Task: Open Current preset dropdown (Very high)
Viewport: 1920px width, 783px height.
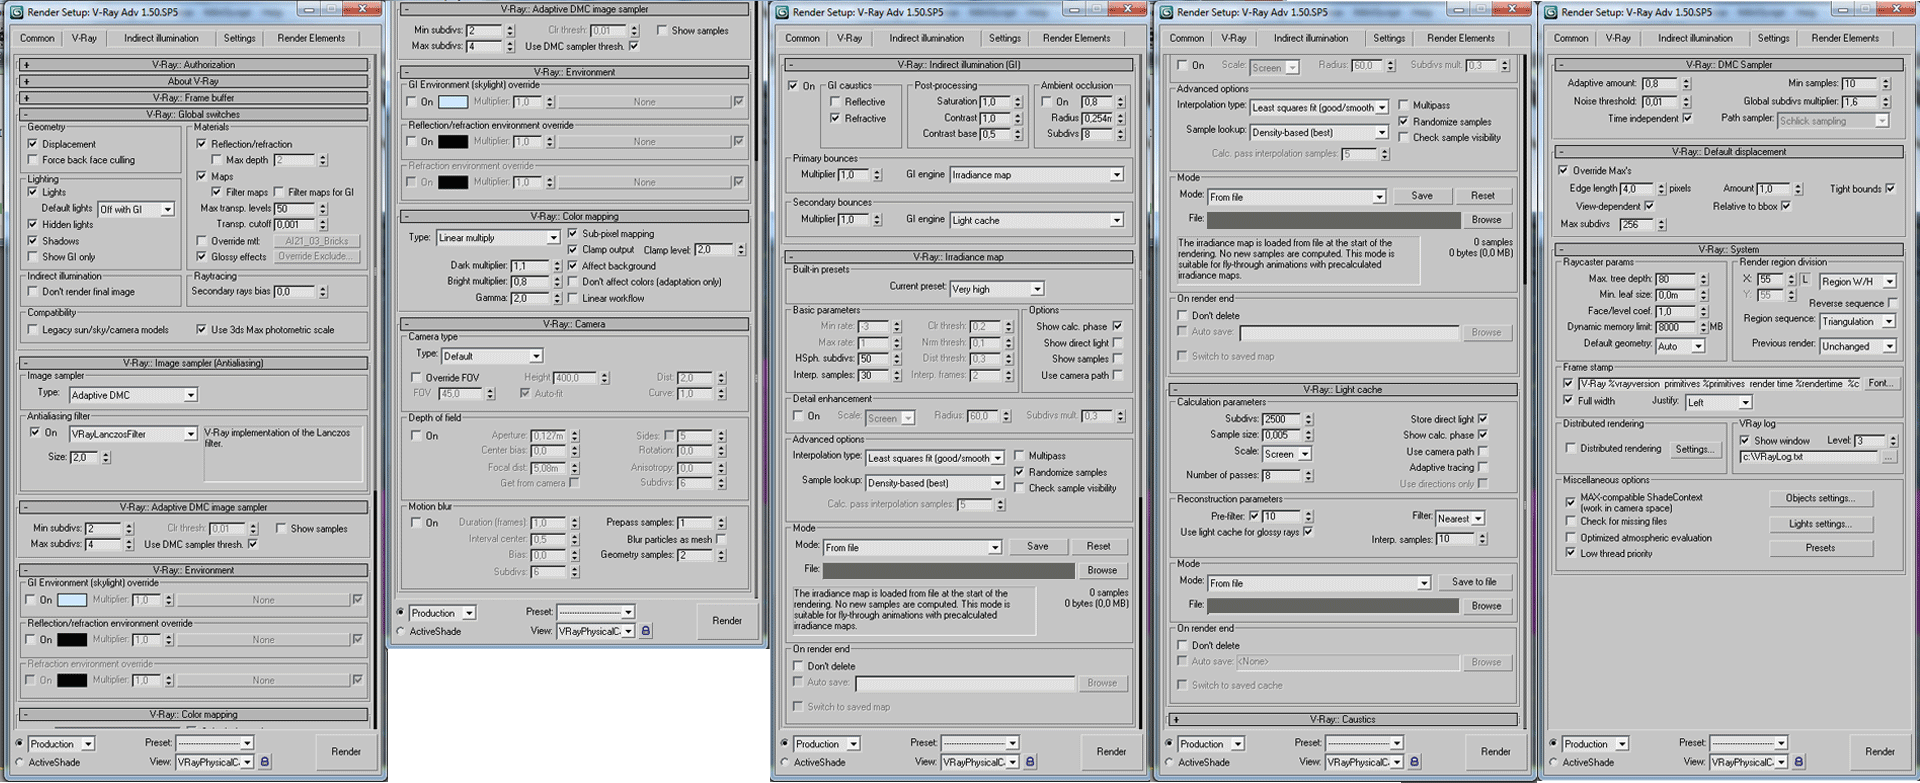Action: 997,289
